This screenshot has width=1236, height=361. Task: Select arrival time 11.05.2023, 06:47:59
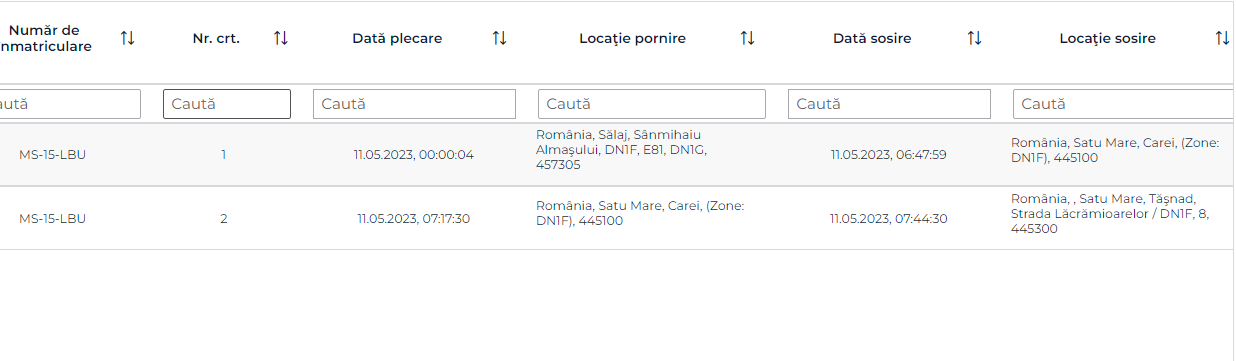889,154
